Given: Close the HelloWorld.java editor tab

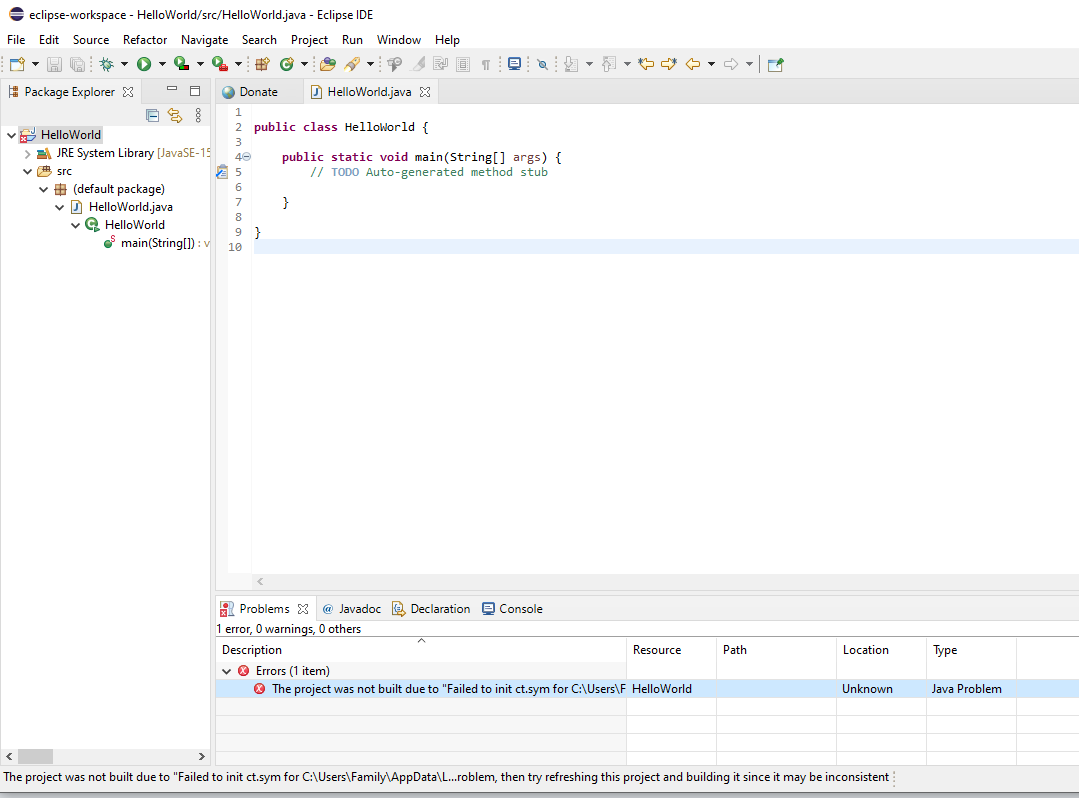Looking at the screenshot, I should (424, 92).
